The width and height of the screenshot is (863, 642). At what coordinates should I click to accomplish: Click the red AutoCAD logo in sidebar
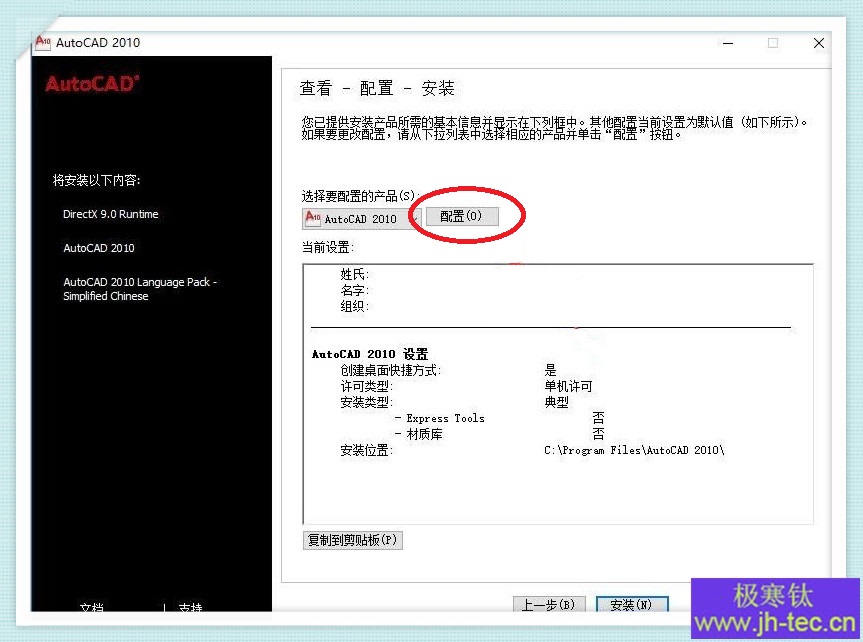click(92, 84)
